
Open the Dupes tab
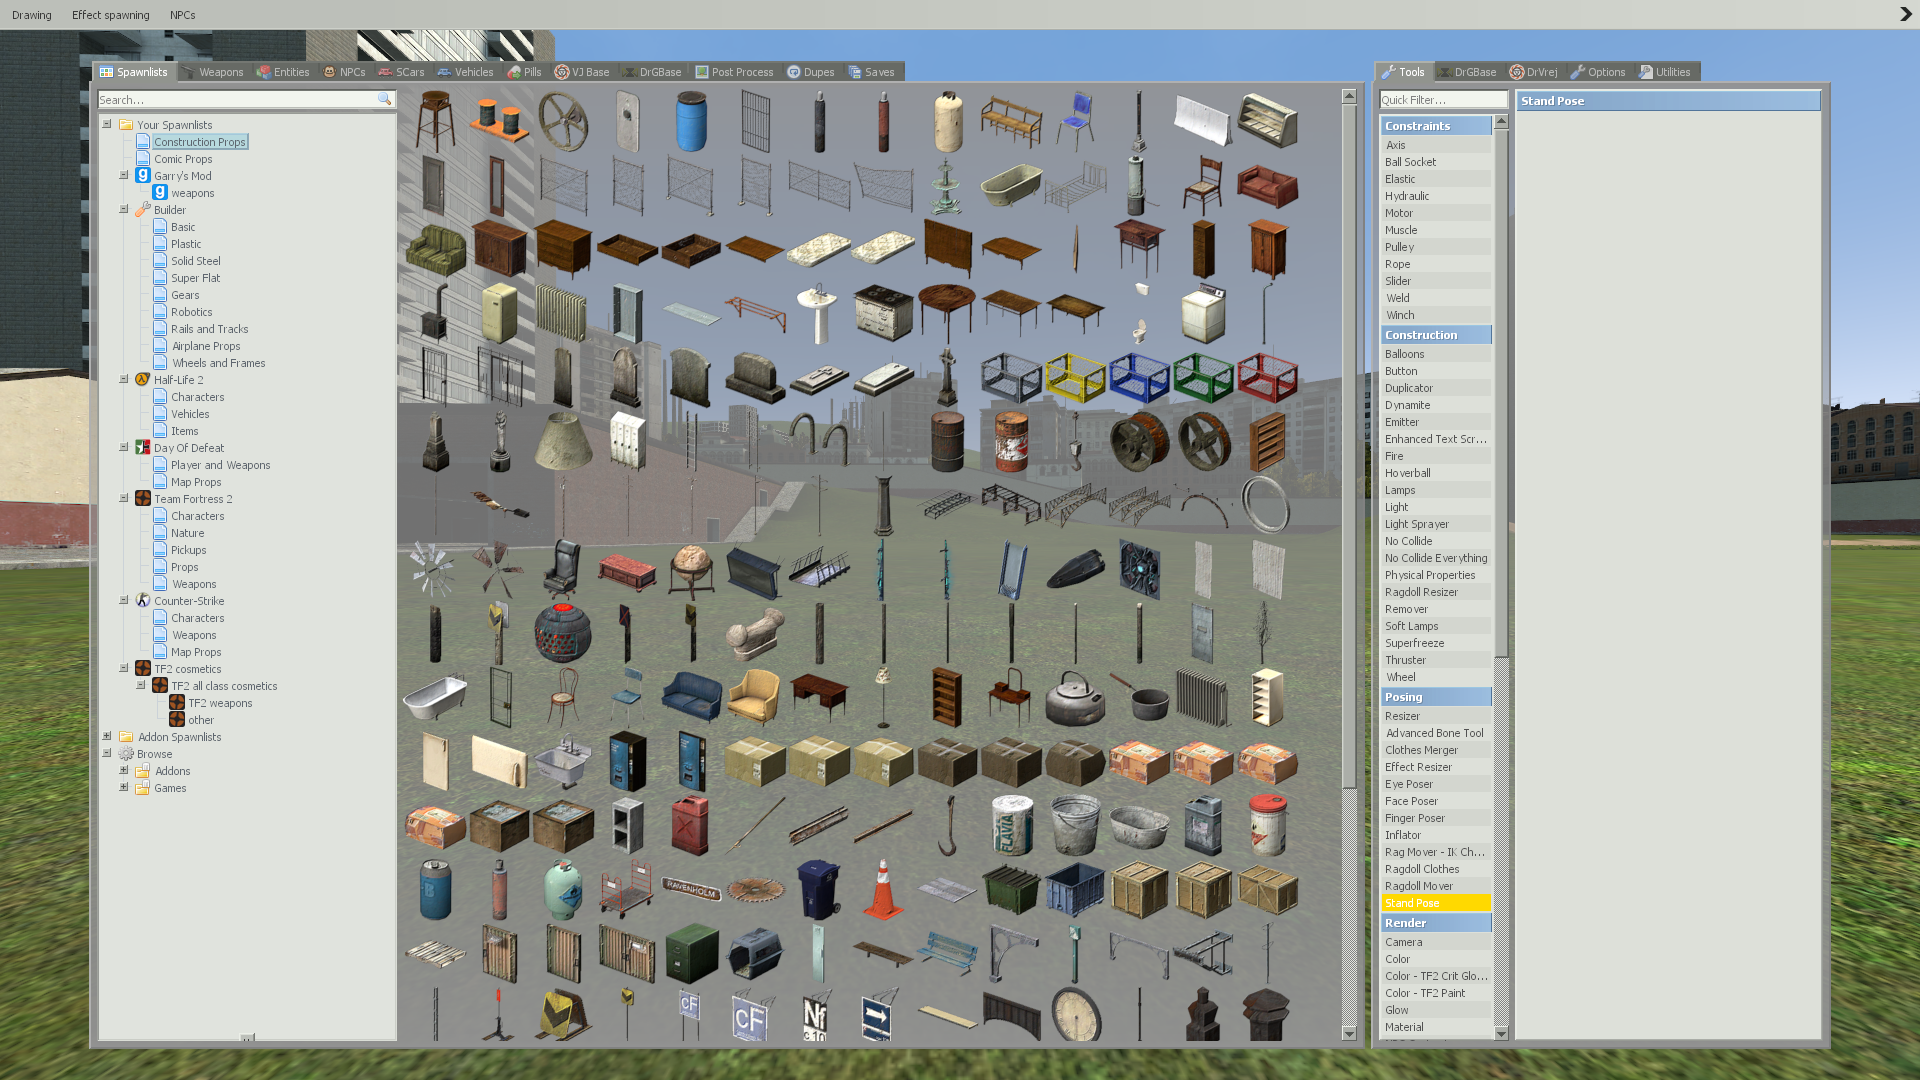pos(811,72)
